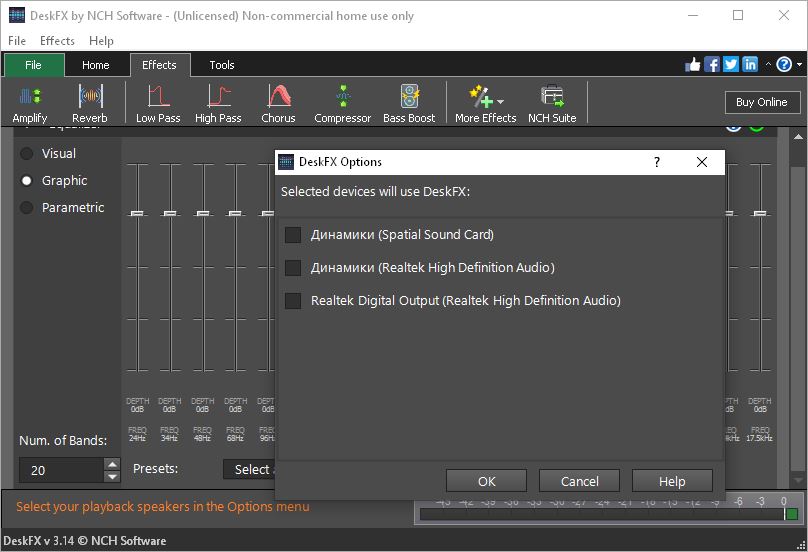The image size is (808, 552).
Task: Click 'DeskFX v 3.14 © NCH Software' status text
Action: [x=85, y=541]
